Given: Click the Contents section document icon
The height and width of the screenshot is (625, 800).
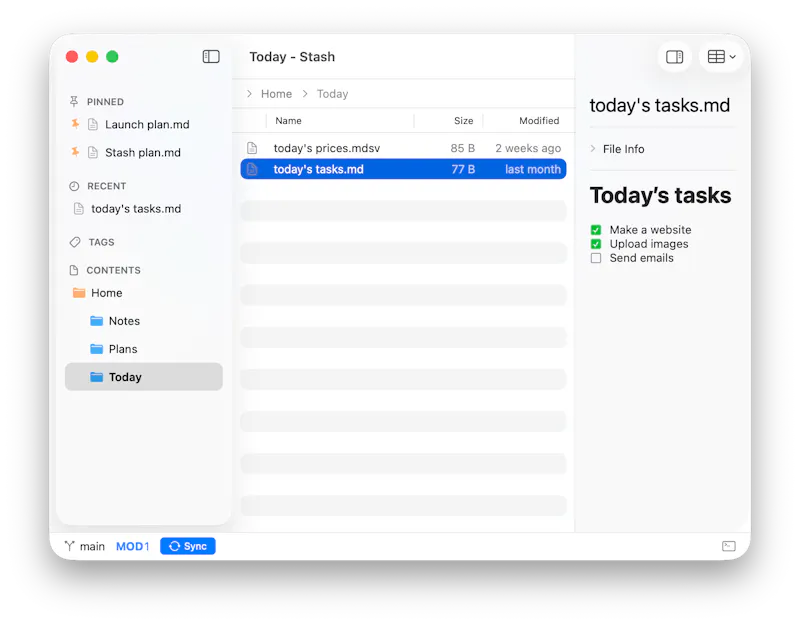Looking at the screenshot, I should click(x=74, y=270).
